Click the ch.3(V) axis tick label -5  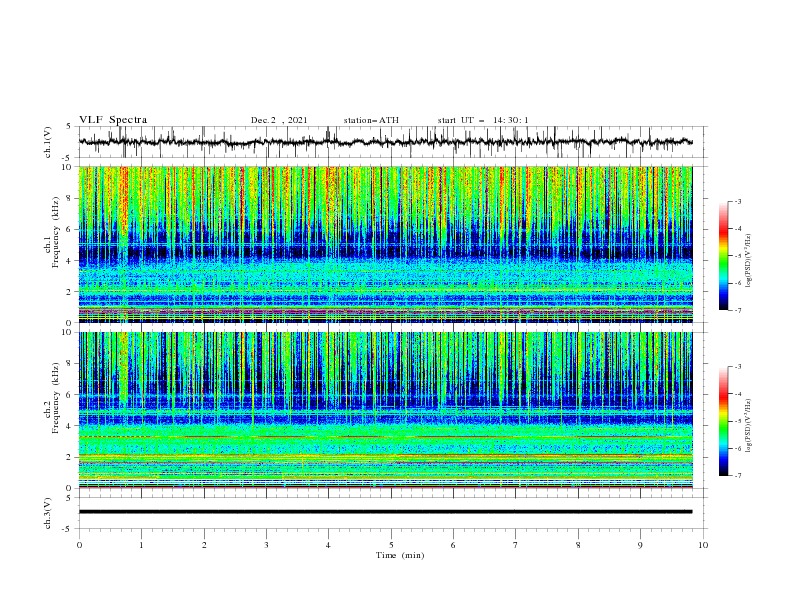pyautogui.click(x=67, y=529)
